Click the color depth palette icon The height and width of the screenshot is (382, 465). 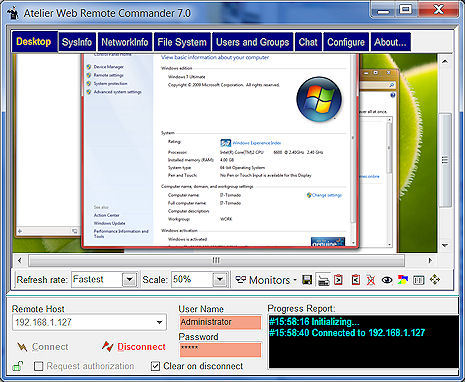click(403, 280)
